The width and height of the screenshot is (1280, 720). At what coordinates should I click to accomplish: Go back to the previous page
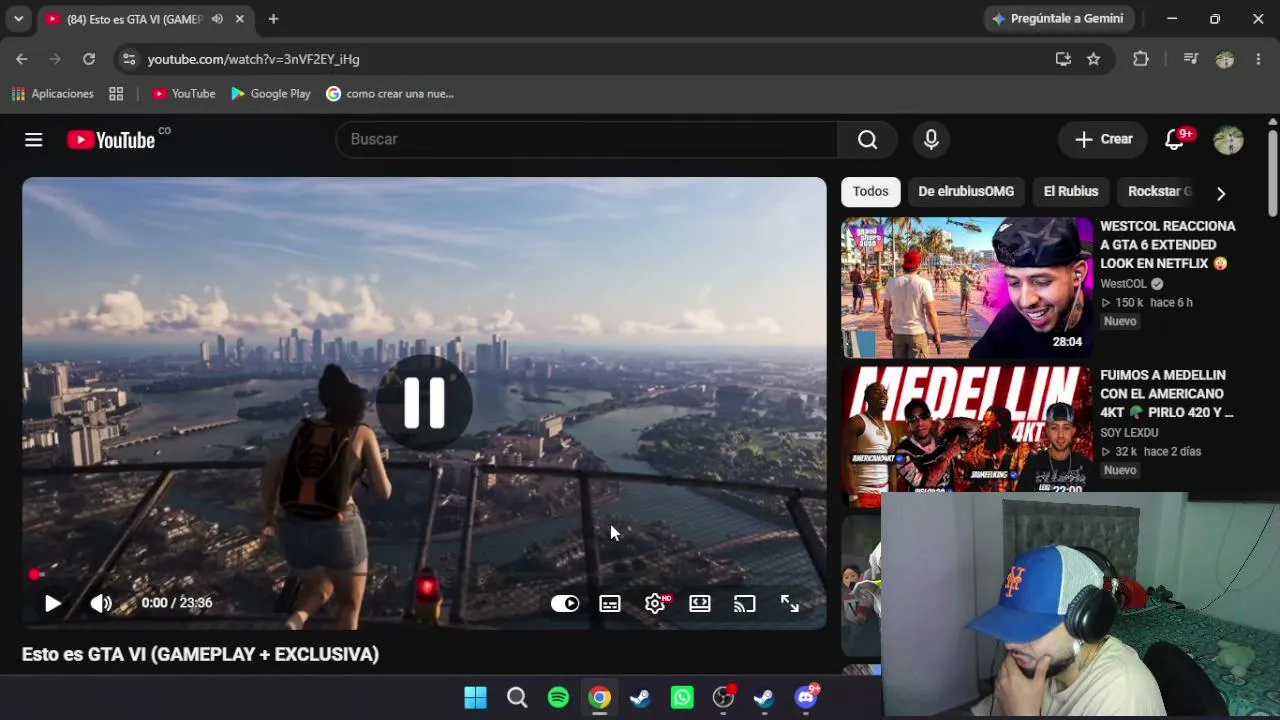click(22, 59)
